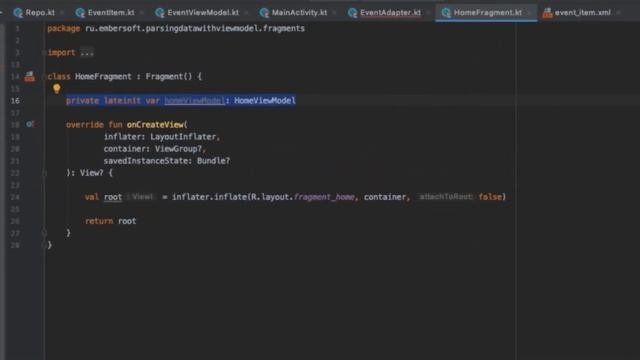The width and height of the screenshot is (640, 360).
Task: Expand the folded import block
Action: (x=87, y=53)
